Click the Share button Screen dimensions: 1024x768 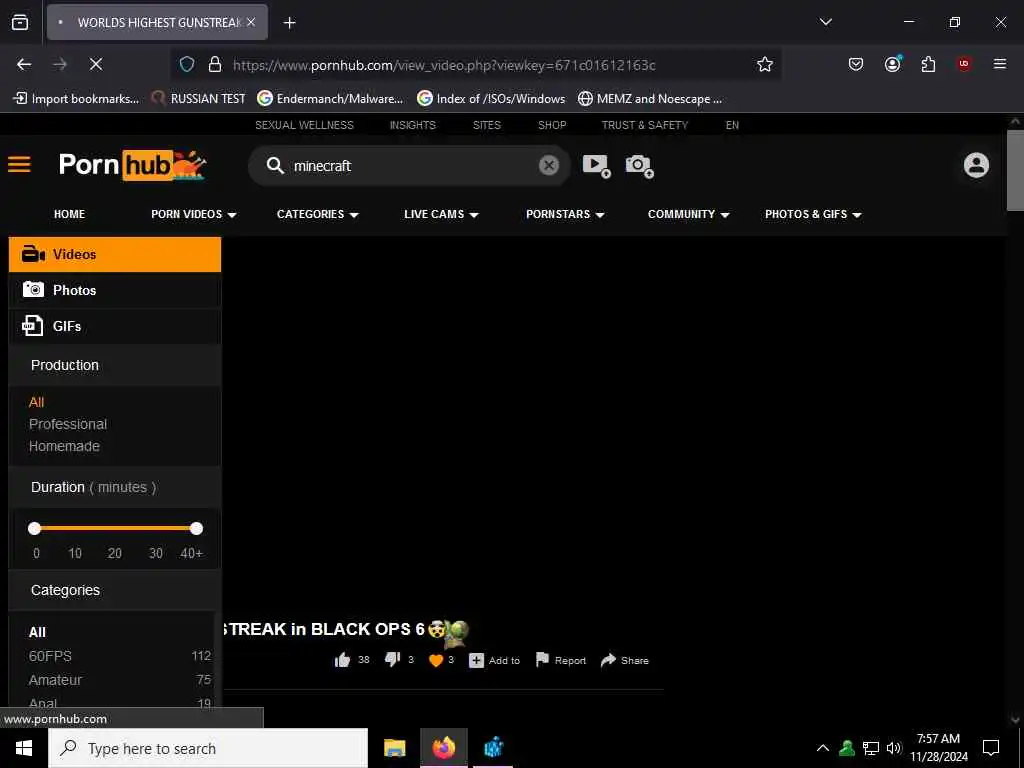625,660
